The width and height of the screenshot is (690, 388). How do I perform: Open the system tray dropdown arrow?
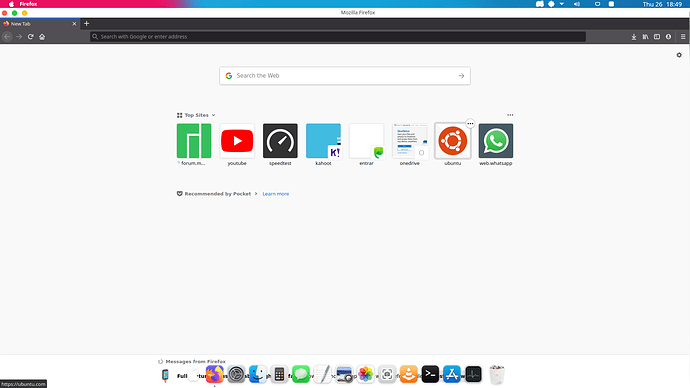pos(562,4)
